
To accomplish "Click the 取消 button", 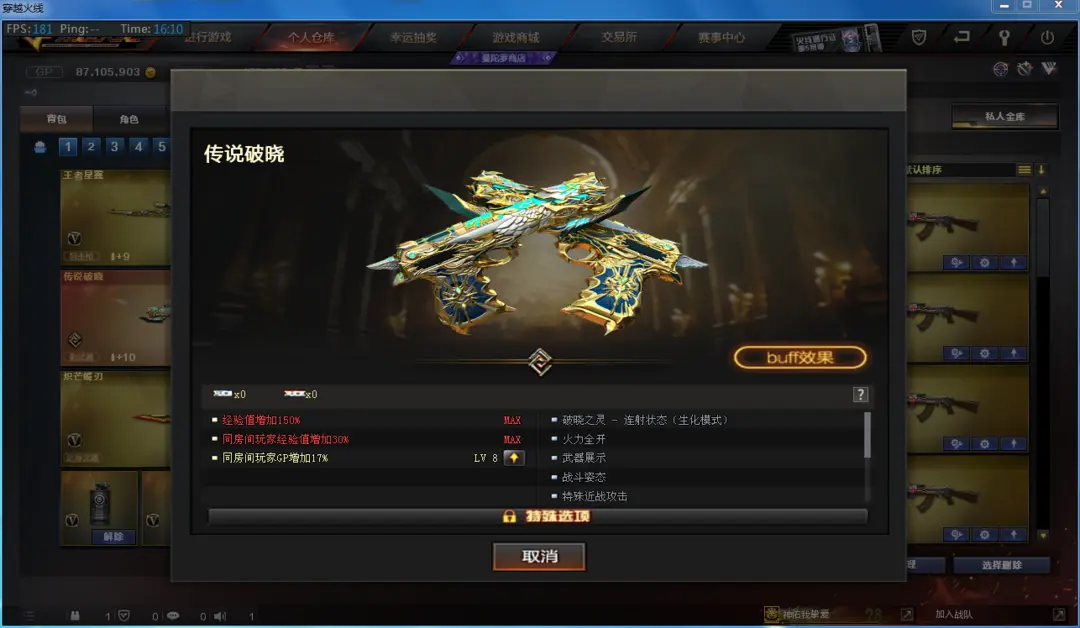I will pos(539,556).
